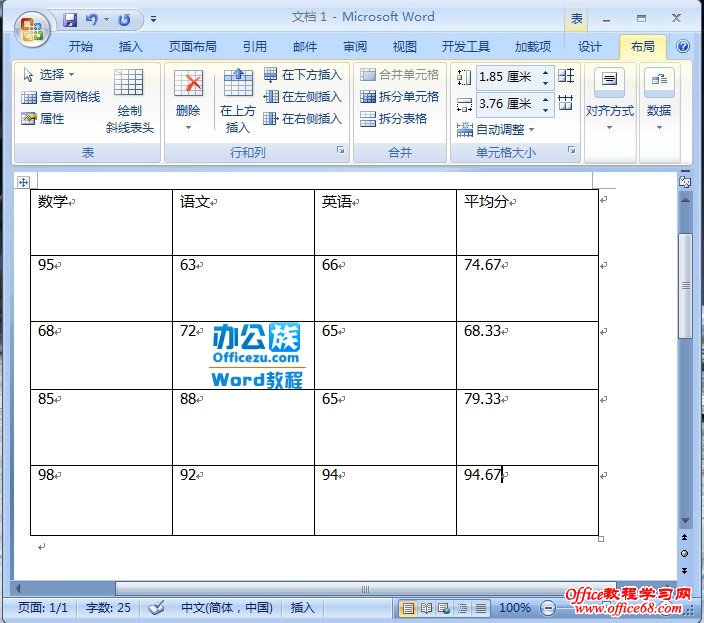Decrease column width with down arrow
The image size is (704, 623).
coord(546,110)
